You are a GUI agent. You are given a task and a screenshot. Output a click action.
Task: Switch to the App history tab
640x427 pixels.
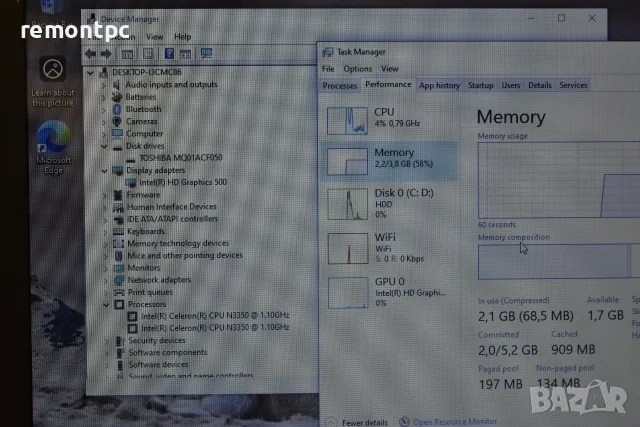point(440,85)
